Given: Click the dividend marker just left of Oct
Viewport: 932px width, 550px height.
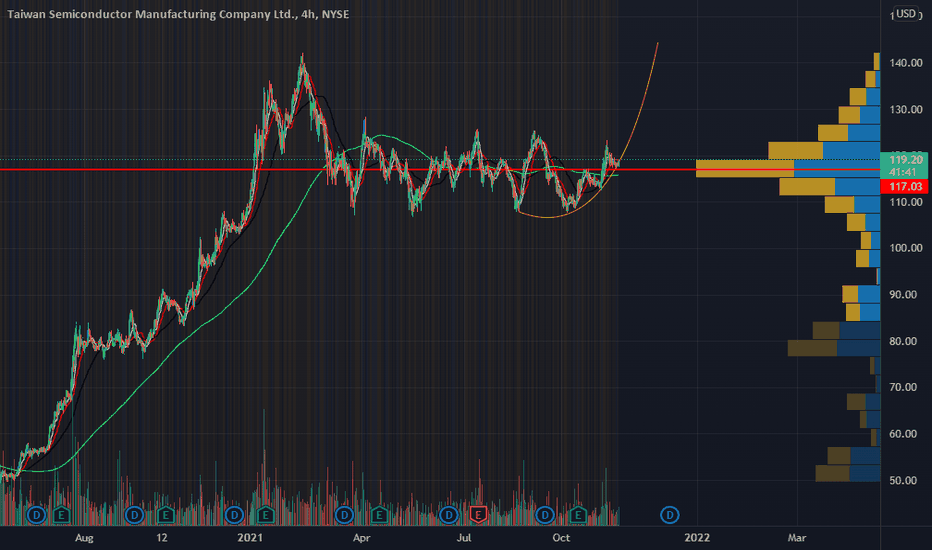Looking at the screenshot, I should 544,515.
